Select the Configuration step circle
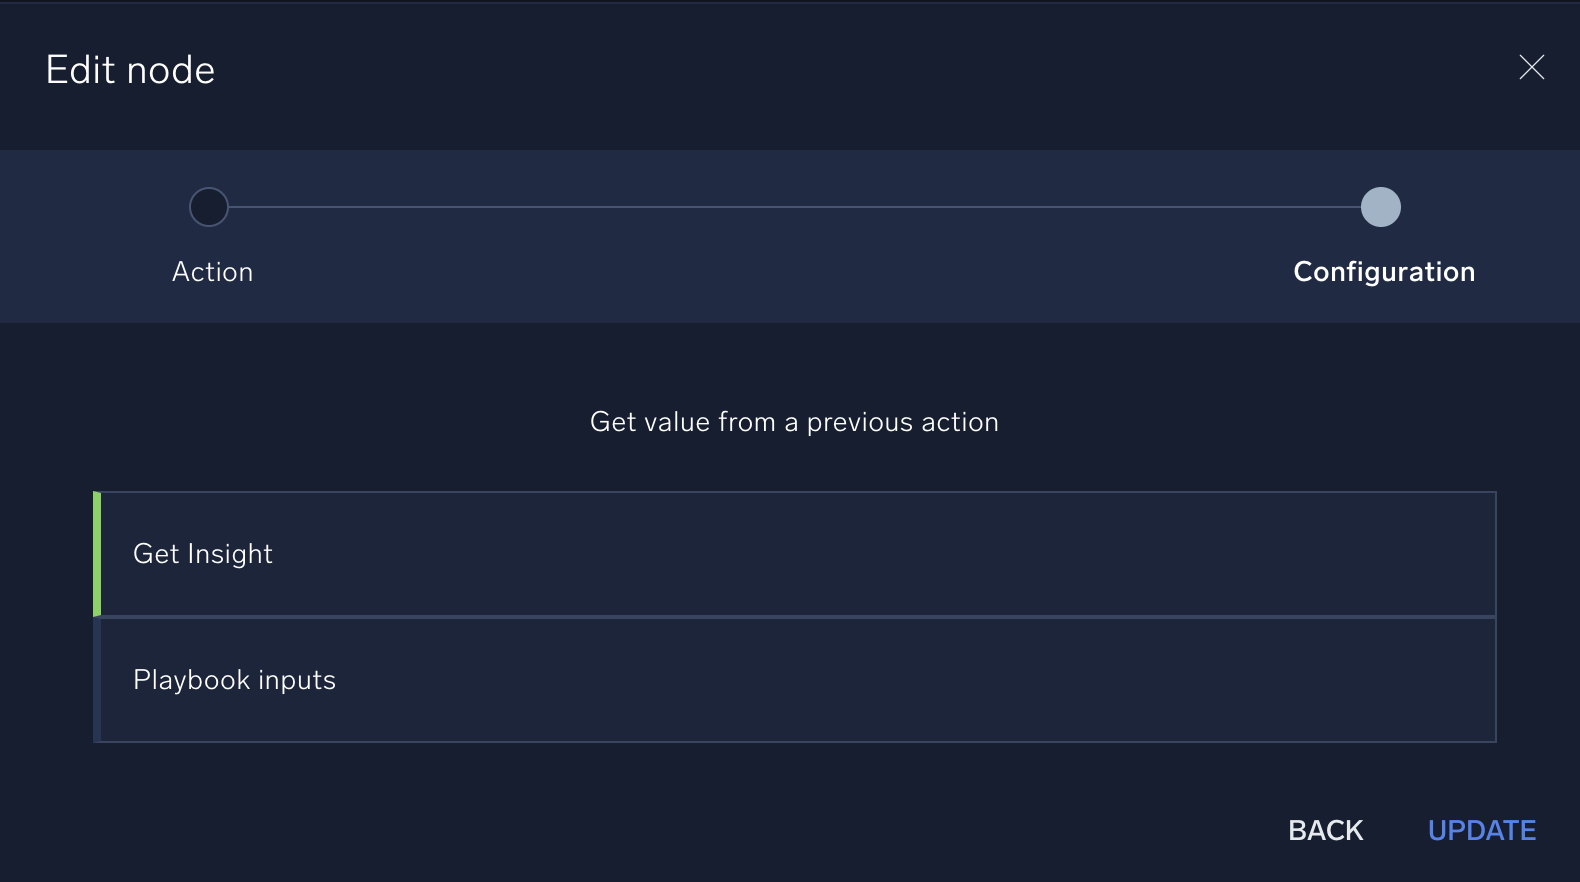Viewport: 1580px width, 882px height. coord(1381,207)
